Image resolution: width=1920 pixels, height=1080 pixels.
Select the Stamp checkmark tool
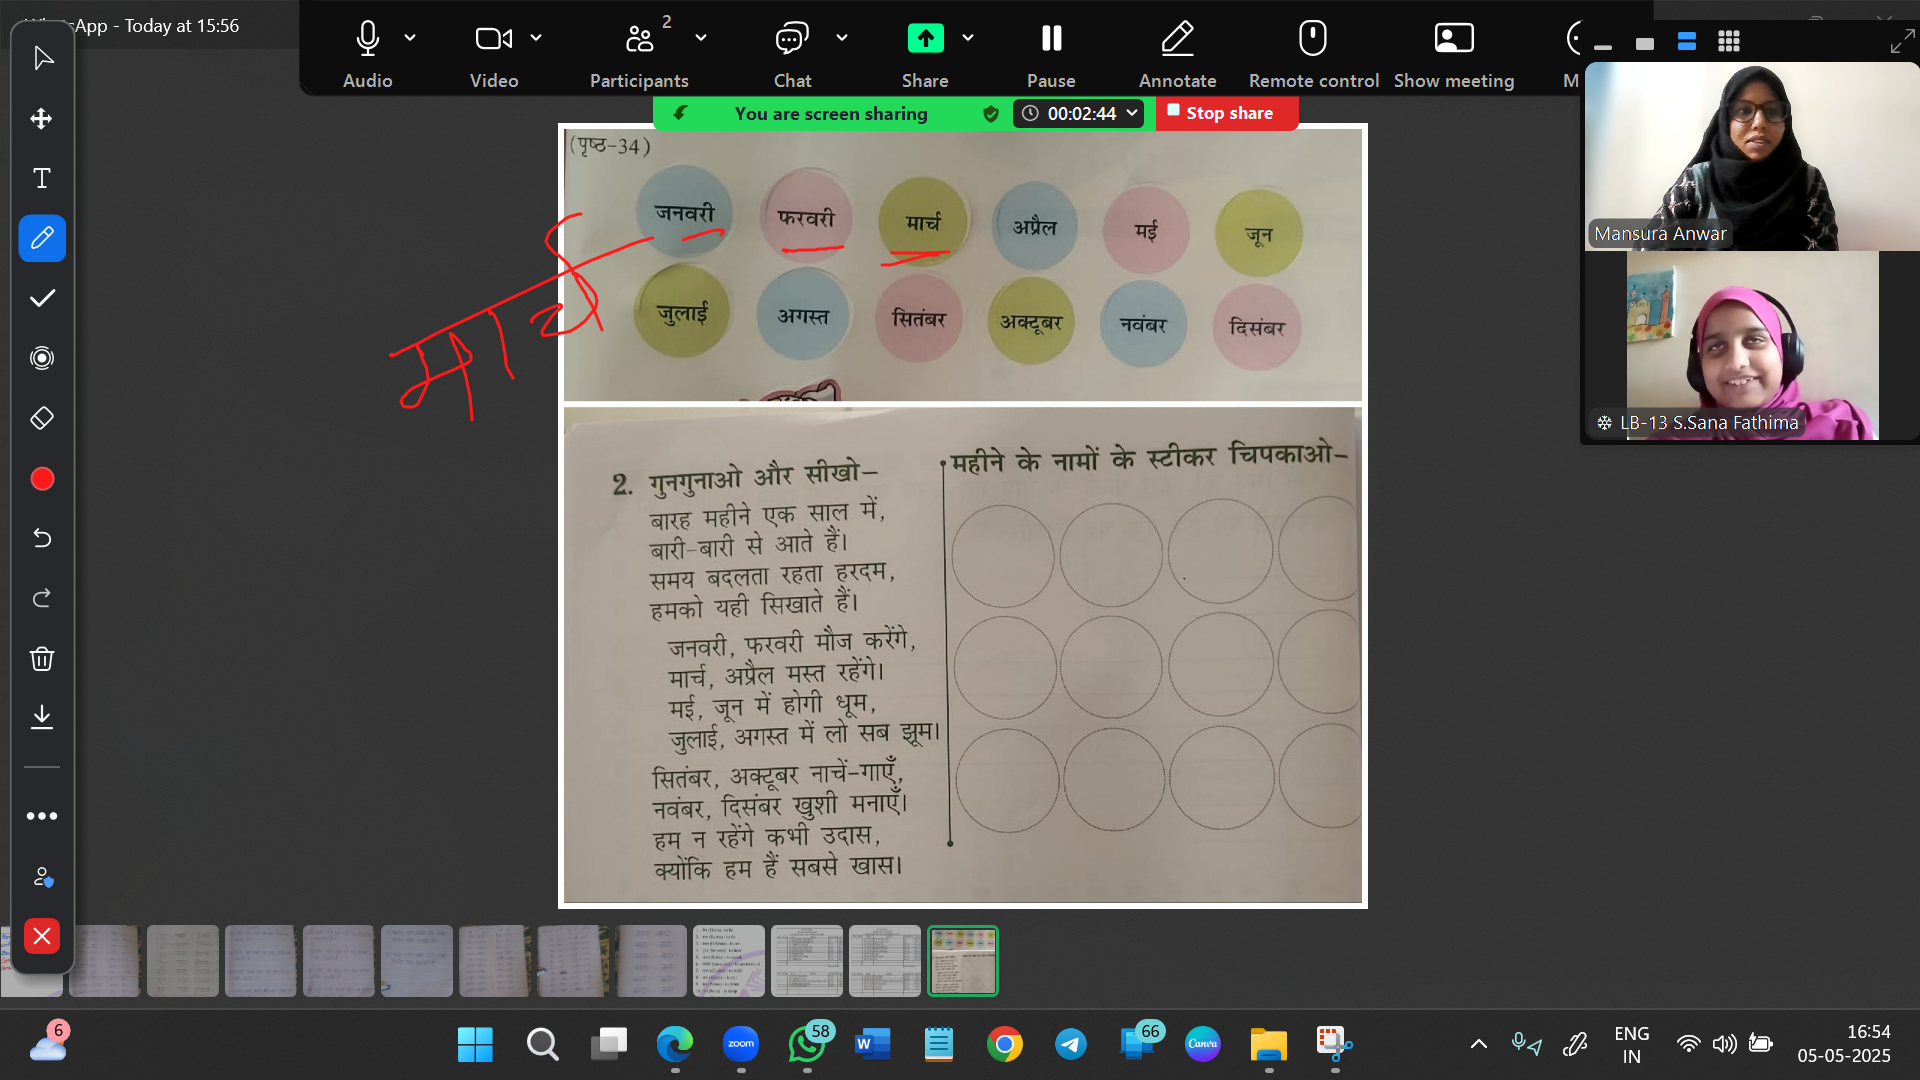pyautogui.click(x=42, y=298)
